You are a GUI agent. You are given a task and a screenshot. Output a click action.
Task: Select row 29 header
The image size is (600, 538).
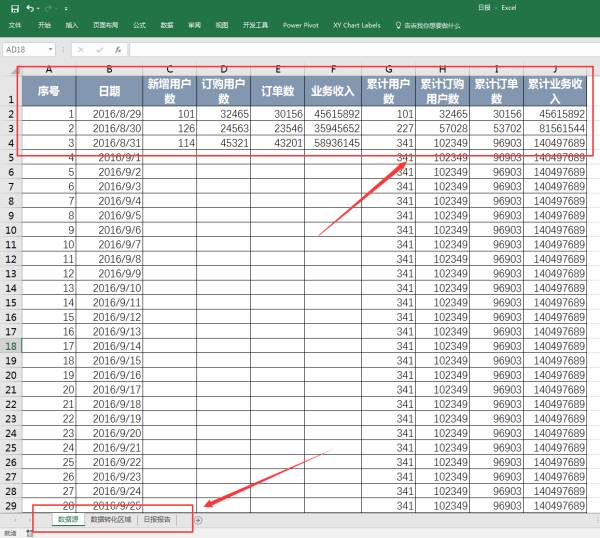[11, 505]
